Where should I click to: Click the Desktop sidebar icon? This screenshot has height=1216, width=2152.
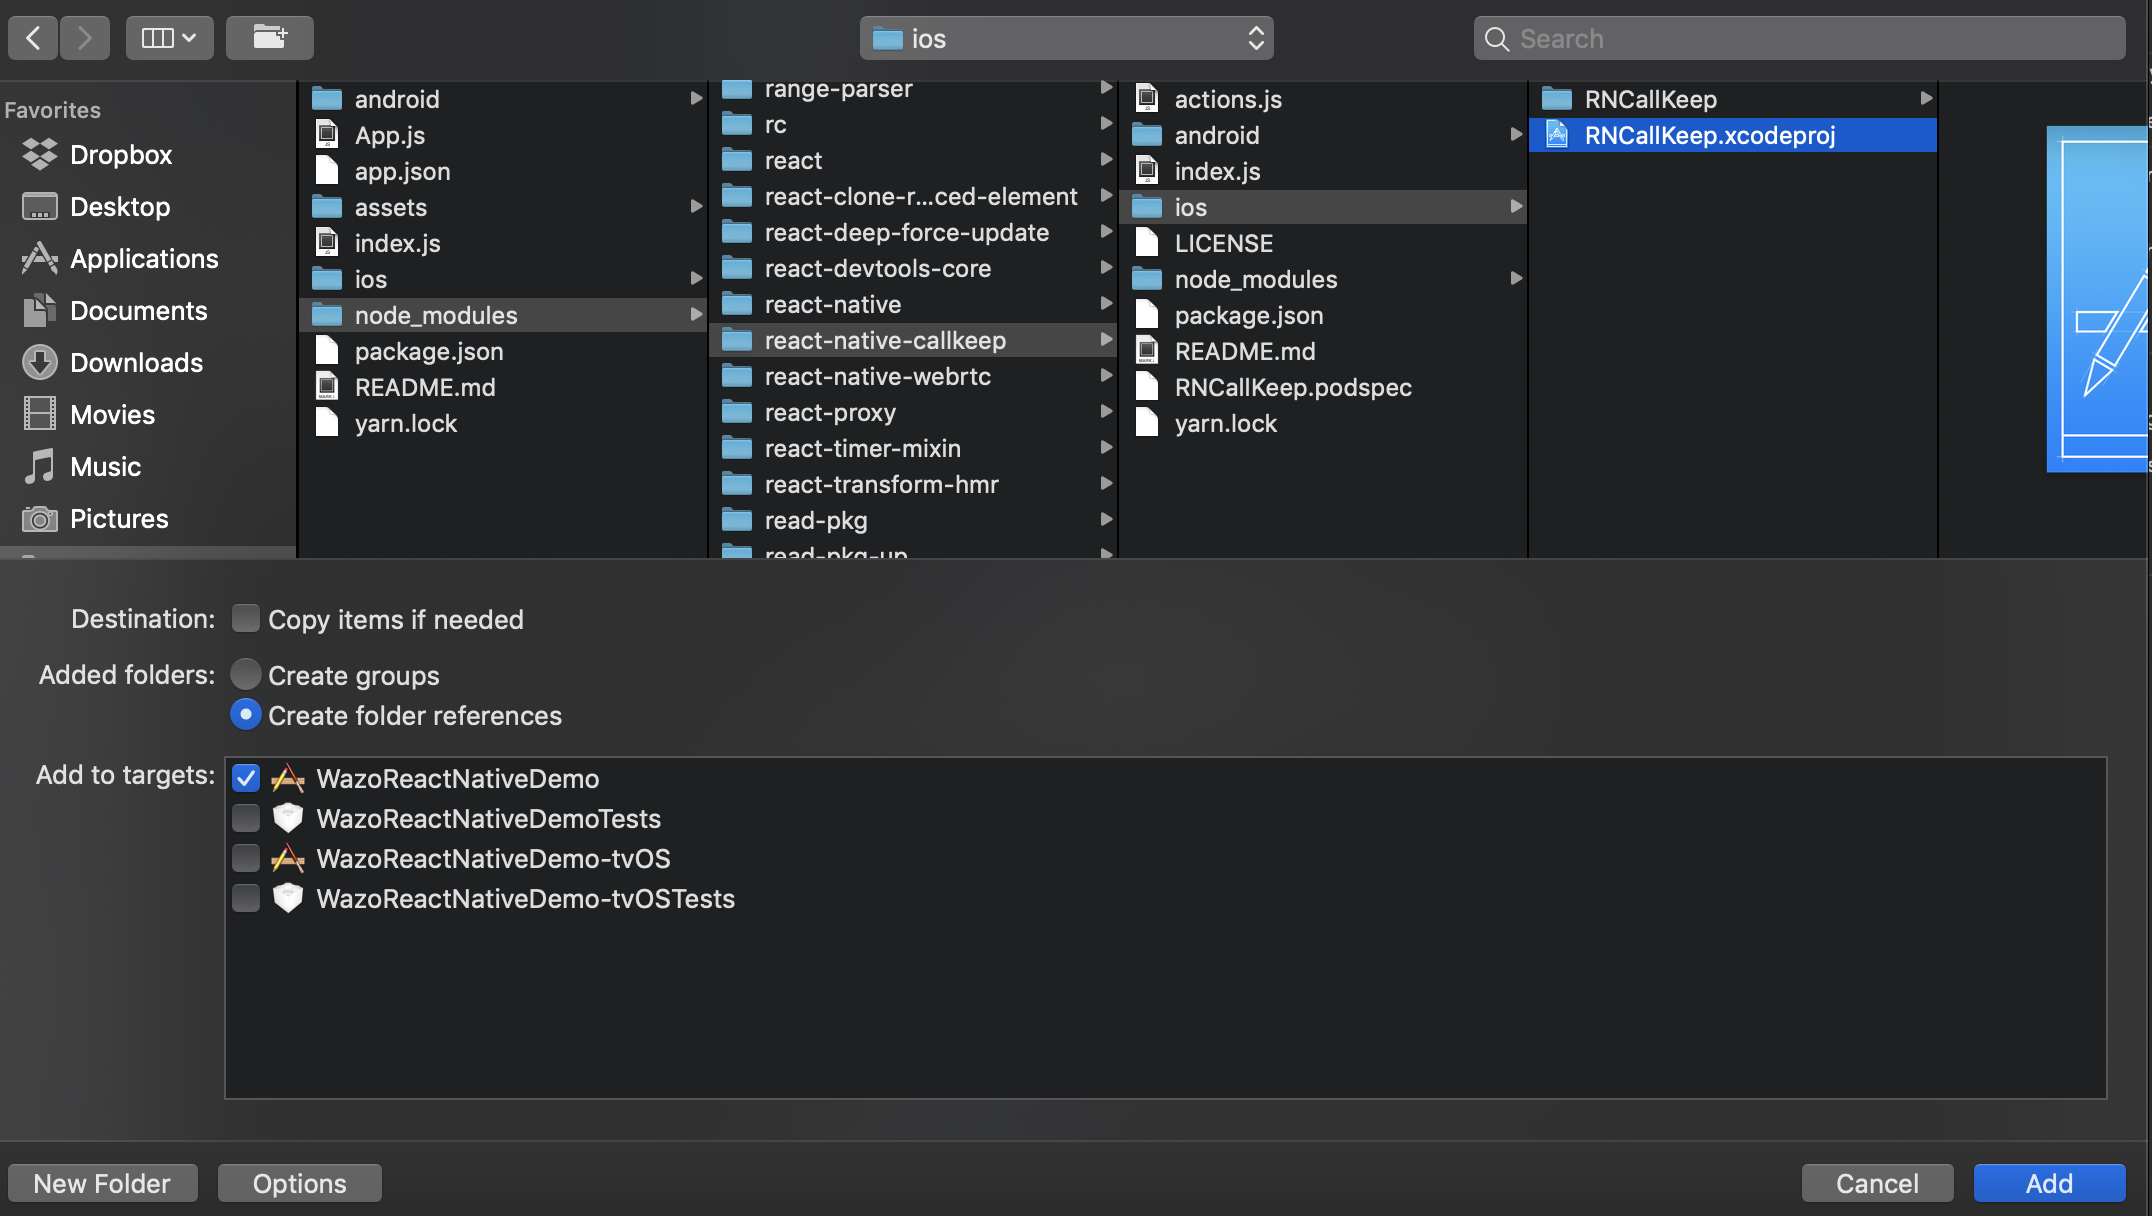[37, 207]
